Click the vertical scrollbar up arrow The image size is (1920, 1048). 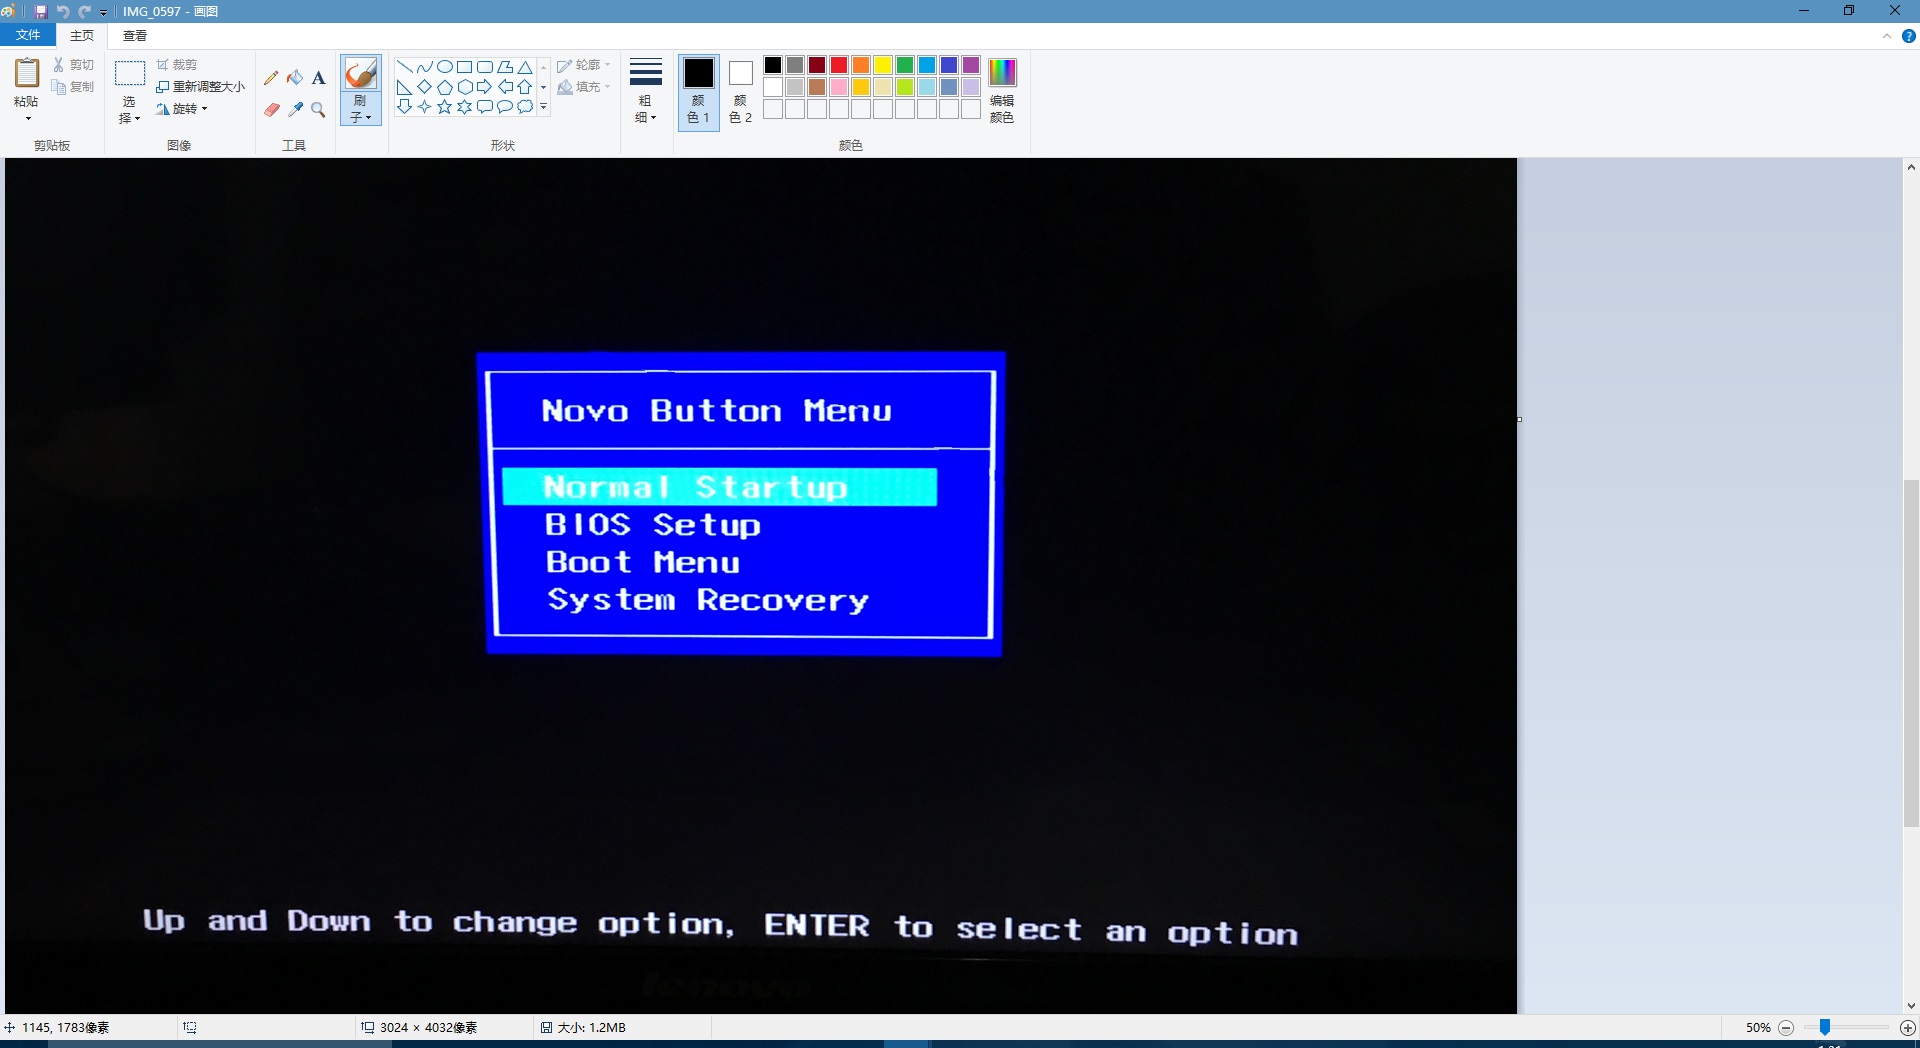pos(1911,167)
